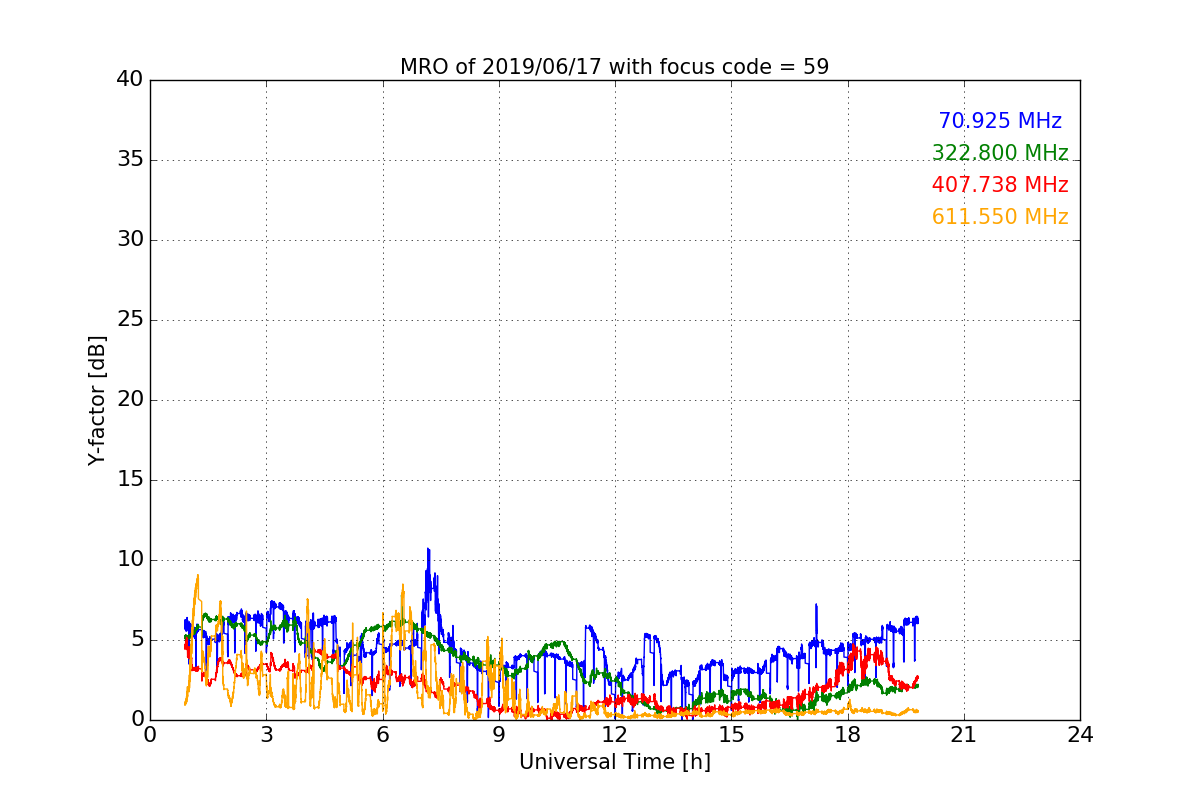Click the x-axis tick label 21
Image resolution: width=1200 pixels, height=800 pixels.
coord(964,735)
